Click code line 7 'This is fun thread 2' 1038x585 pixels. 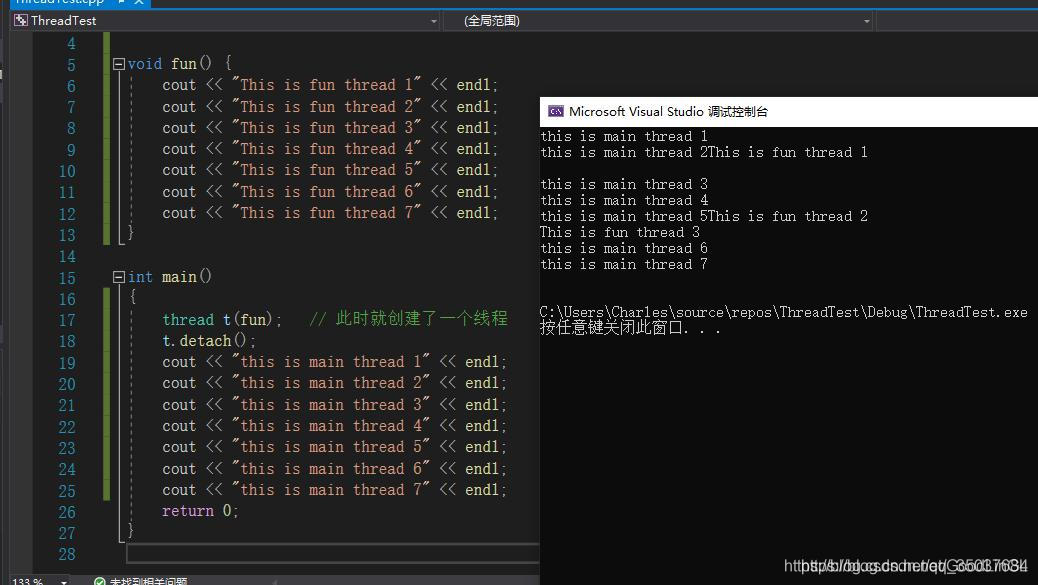pos(330,107)
